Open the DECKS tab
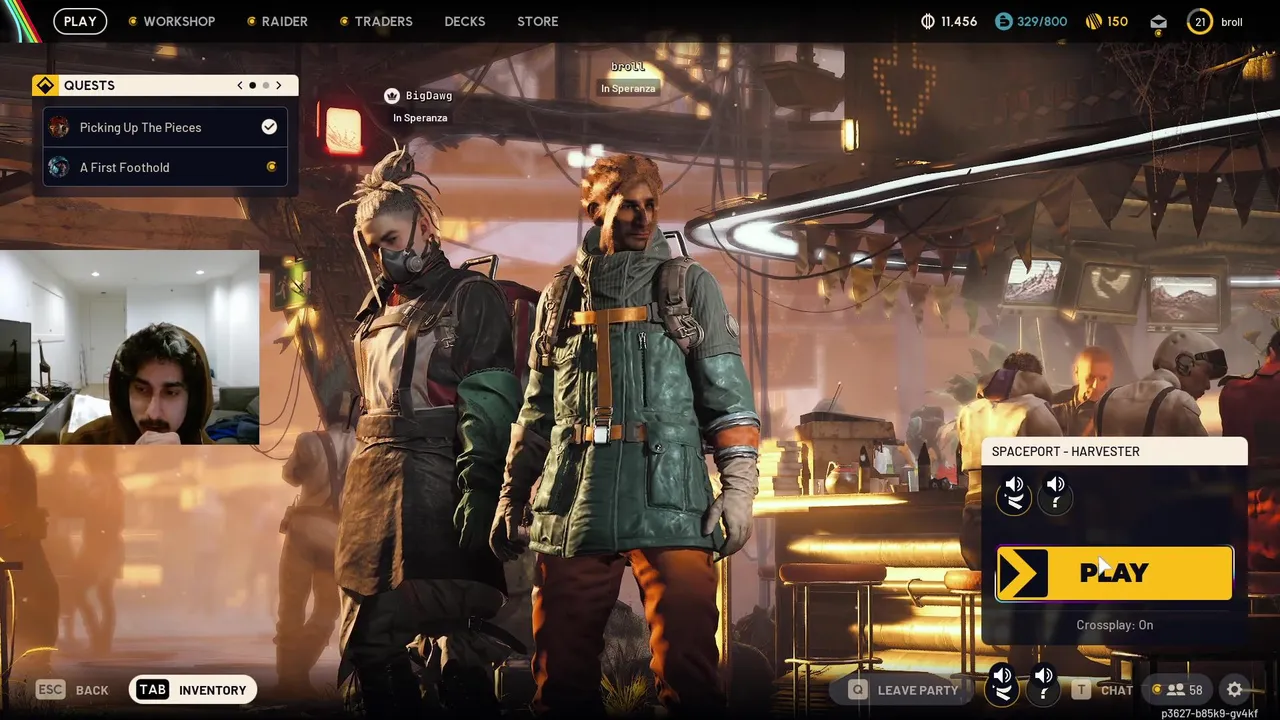Image resolution: width=1280 pixels, height=720 pixels. click(465, 21)
